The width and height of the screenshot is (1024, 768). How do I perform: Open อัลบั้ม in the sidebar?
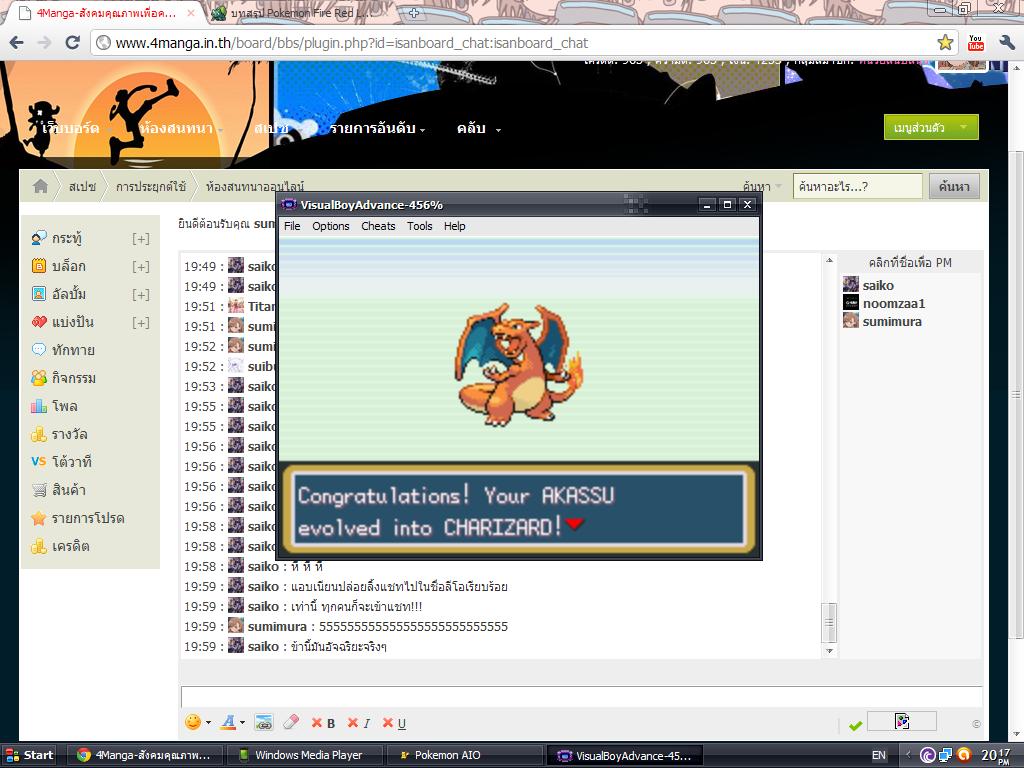tap(69, 295)
